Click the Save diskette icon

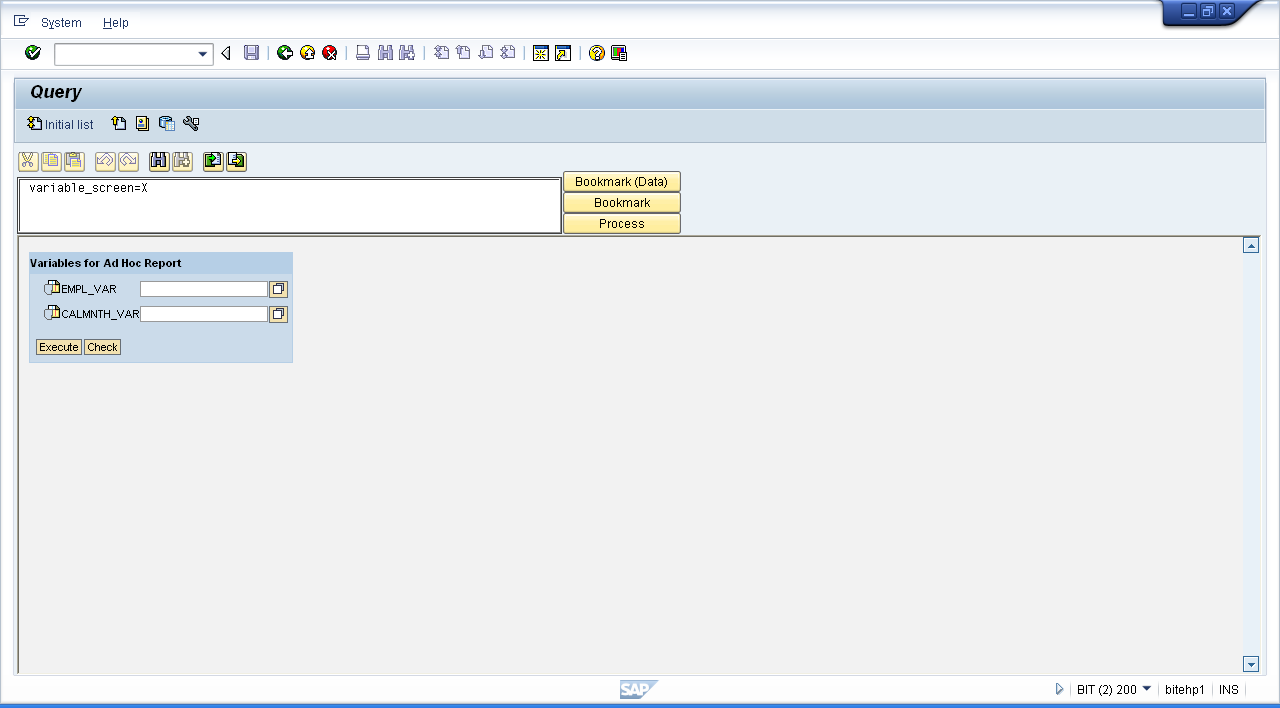click(x=252, y=53)
